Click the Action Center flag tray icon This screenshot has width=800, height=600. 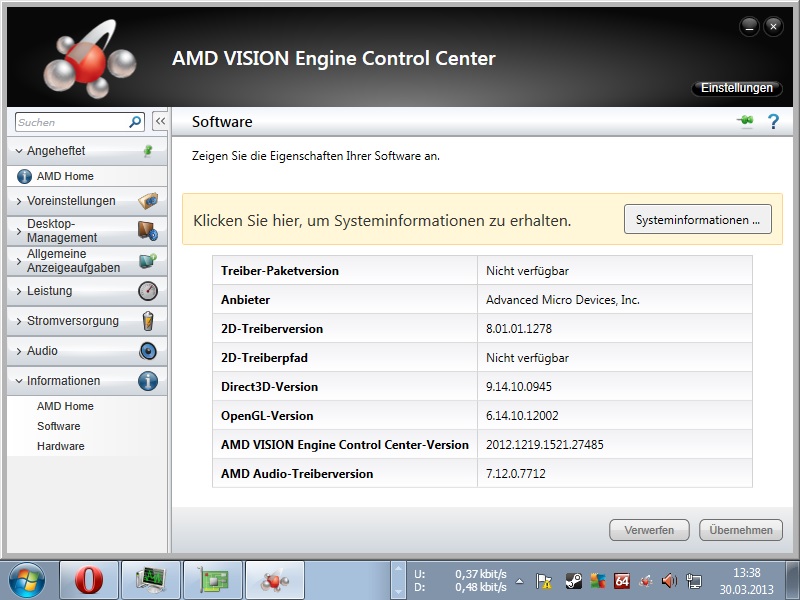(544, 581)
